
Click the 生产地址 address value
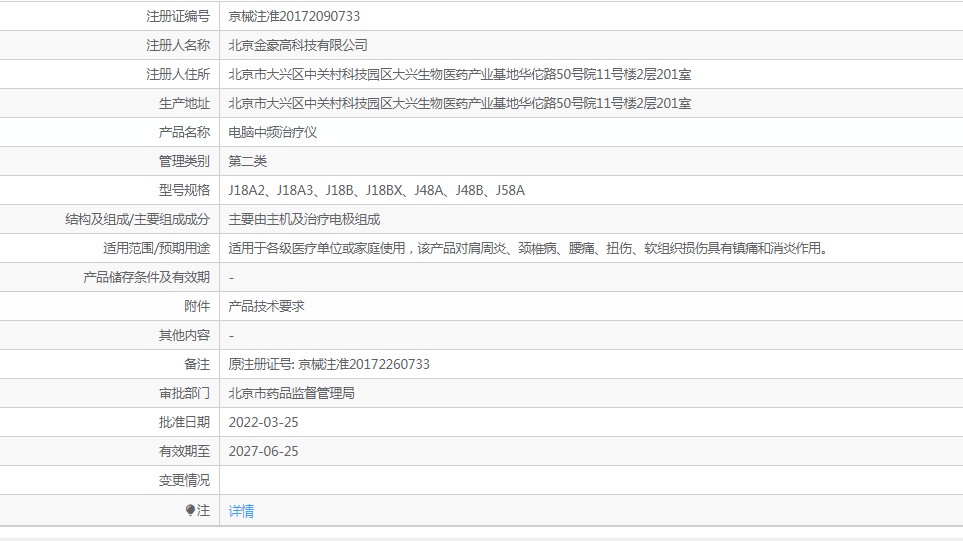(459, 103)
